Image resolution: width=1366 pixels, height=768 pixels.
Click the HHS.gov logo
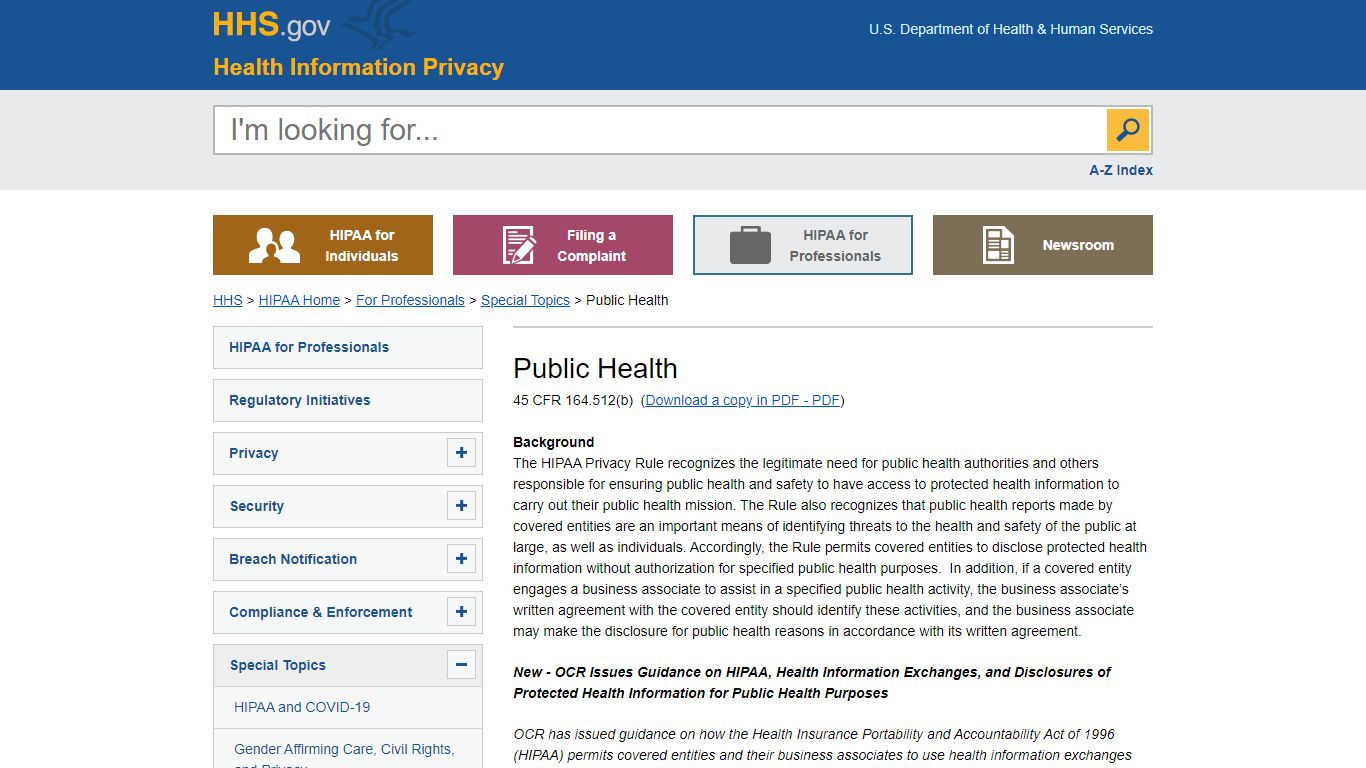271,25
